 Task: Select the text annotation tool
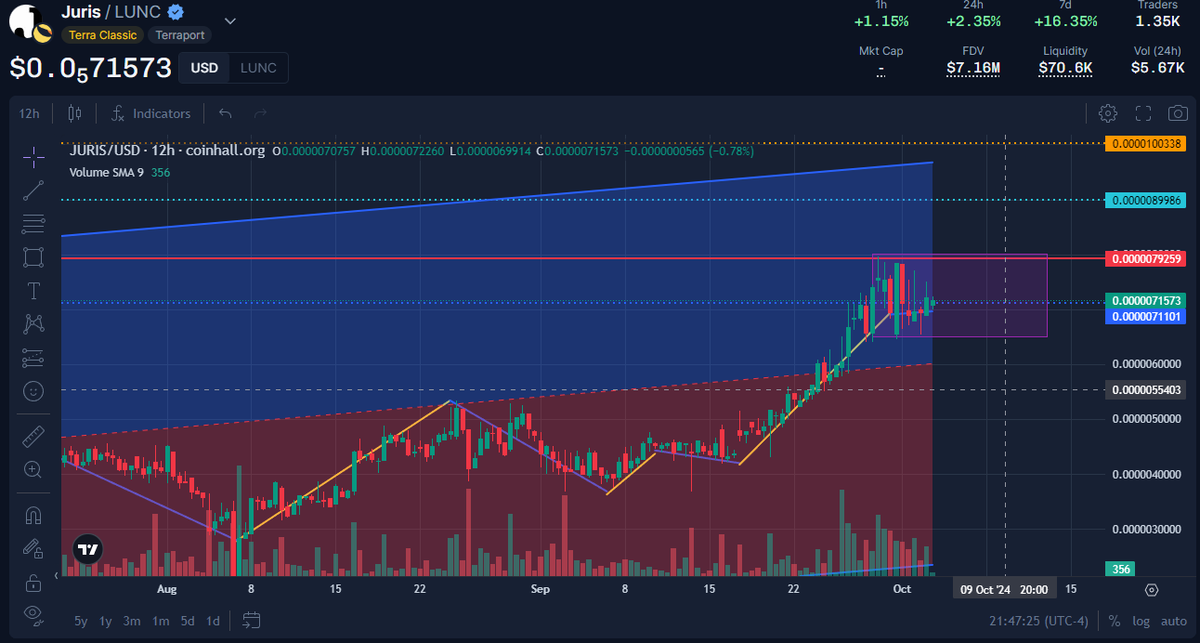point(33,291)
